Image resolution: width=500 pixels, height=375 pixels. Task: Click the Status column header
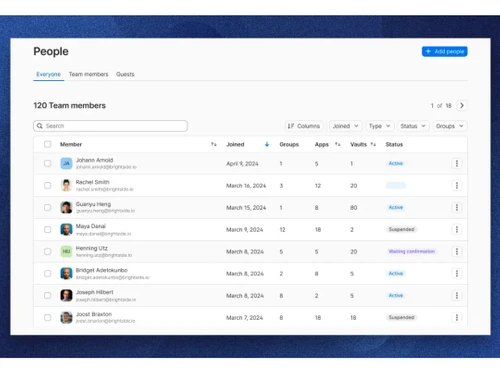coord(394,144)
